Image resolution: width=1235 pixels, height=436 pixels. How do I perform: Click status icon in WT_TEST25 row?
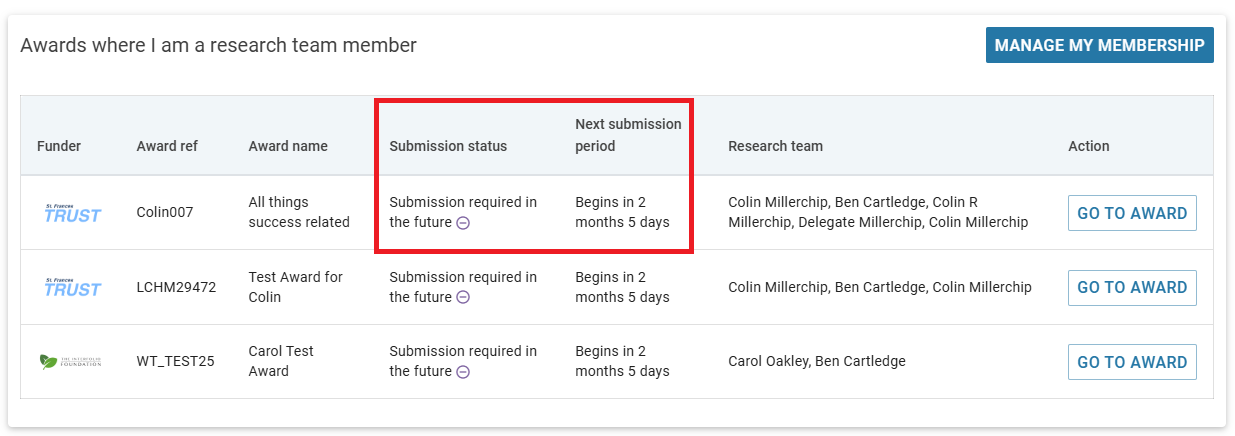click(463, 372)
